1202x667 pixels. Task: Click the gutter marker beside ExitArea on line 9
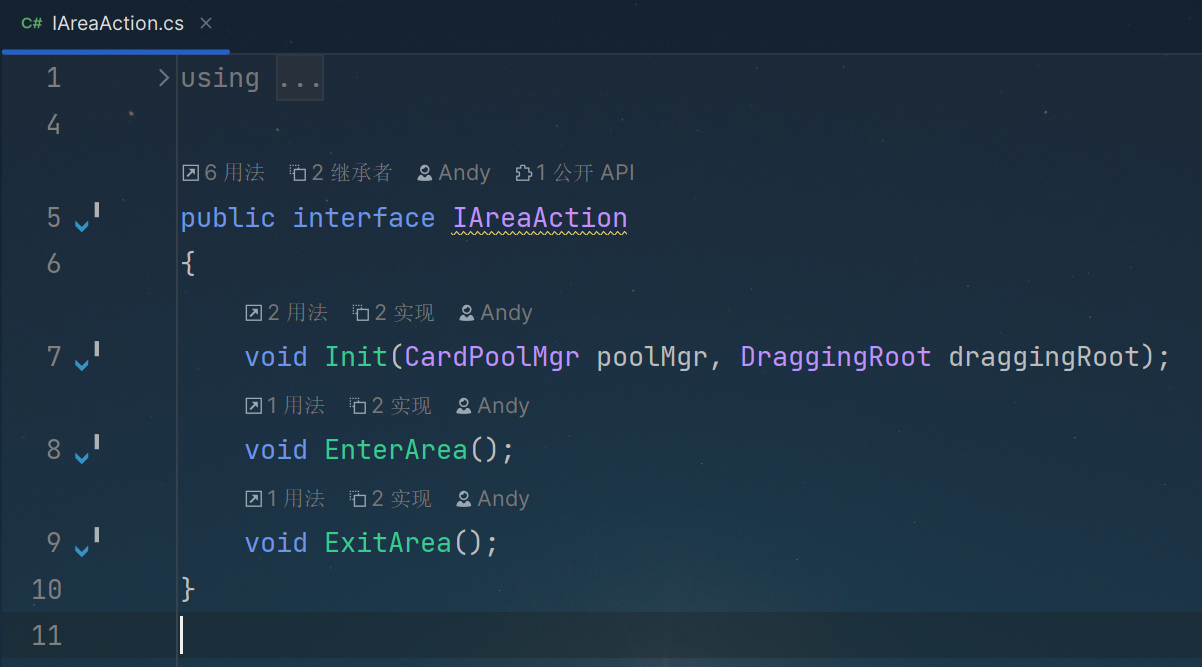pyautogui.click(x=86, y=543)
